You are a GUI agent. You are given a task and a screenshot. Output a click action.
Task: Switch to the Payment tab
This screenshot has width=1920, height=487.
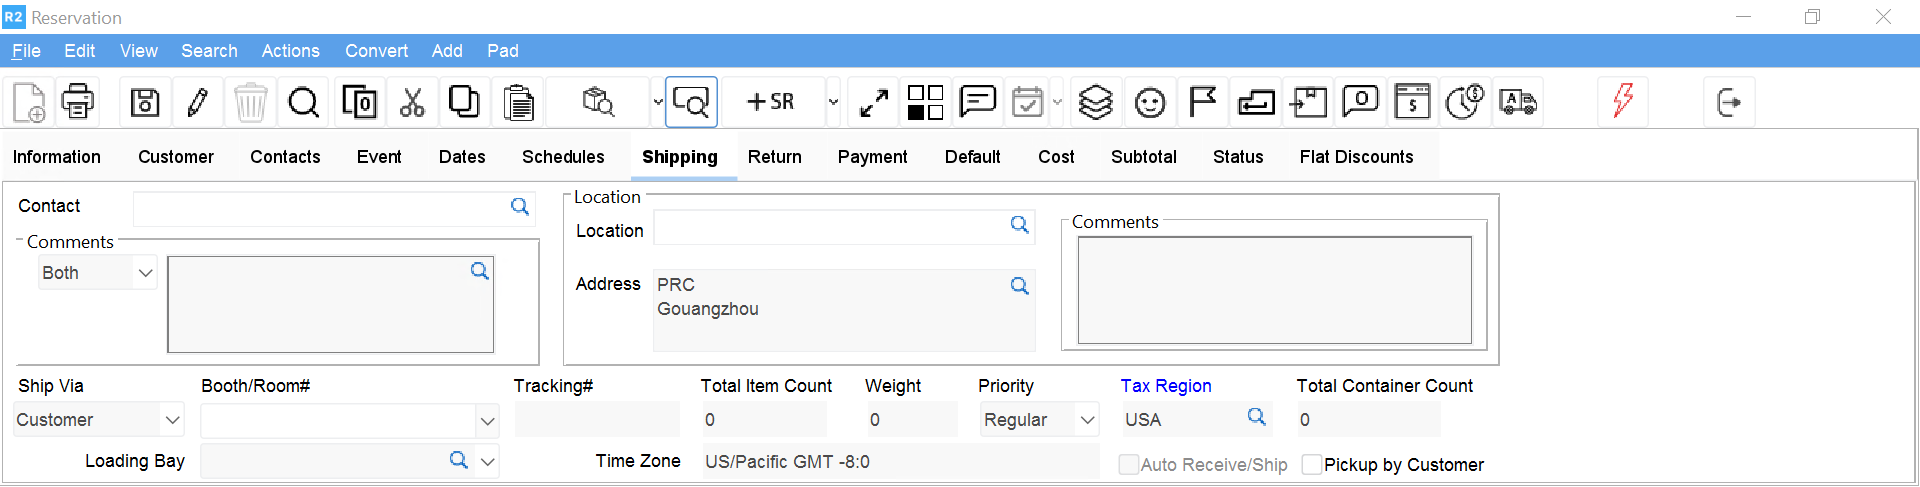(872, 157)
